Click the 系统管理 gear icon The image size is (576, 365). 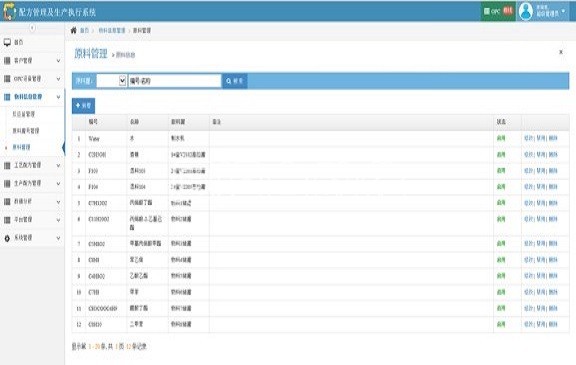(x=7, y=238)
